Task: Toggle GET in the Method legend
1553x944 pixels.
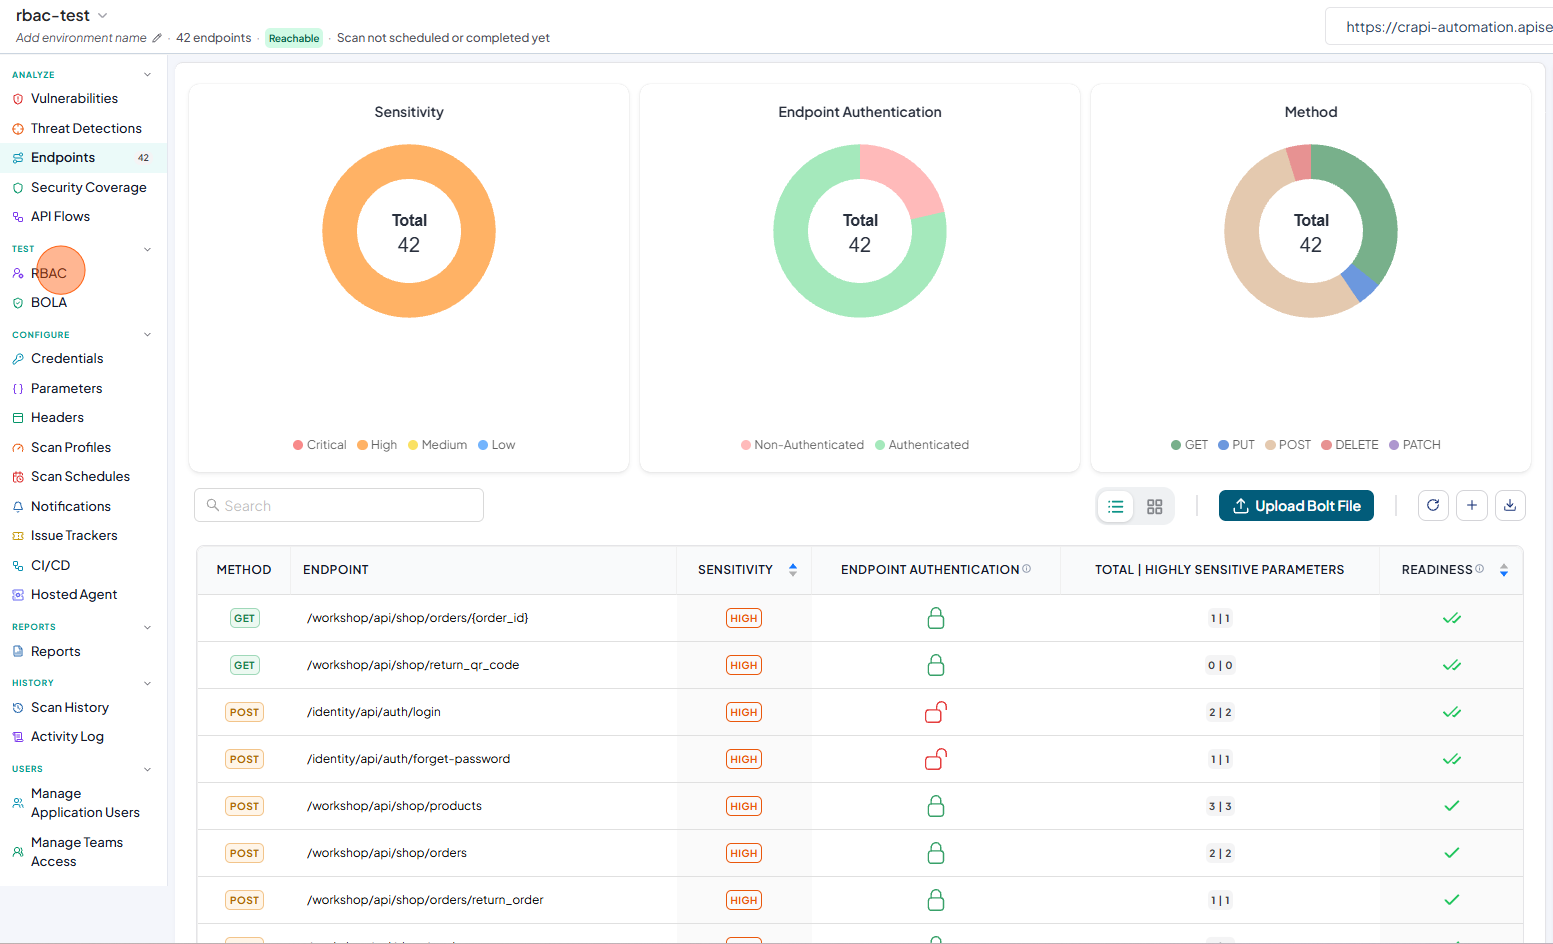Action: pos(1189,445)
